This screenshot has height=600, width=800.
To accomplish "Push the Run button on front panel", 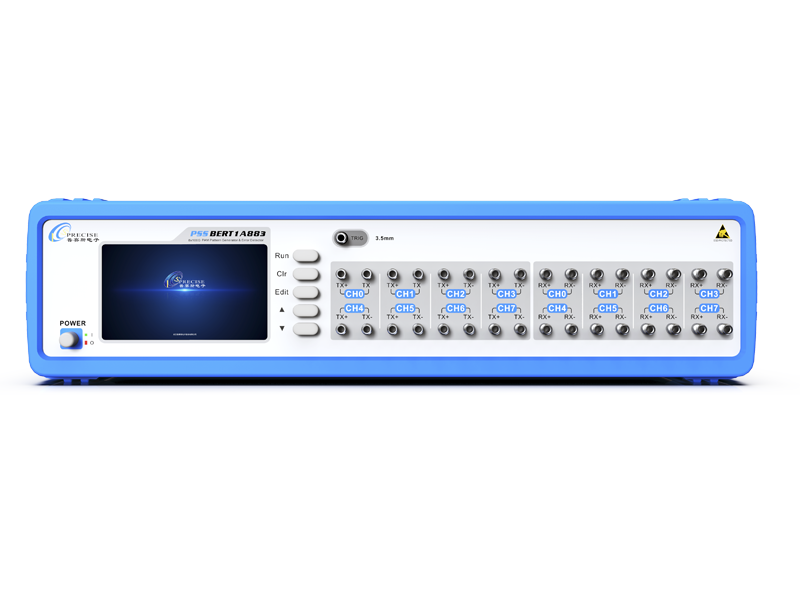I will coord(306,256).
